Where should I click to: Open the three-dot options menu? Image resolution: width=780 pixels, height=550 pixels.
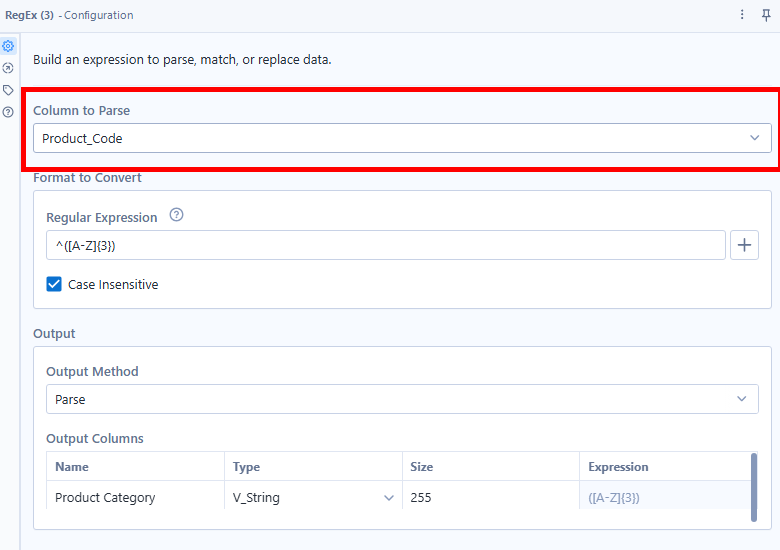(x=742, y=15)
